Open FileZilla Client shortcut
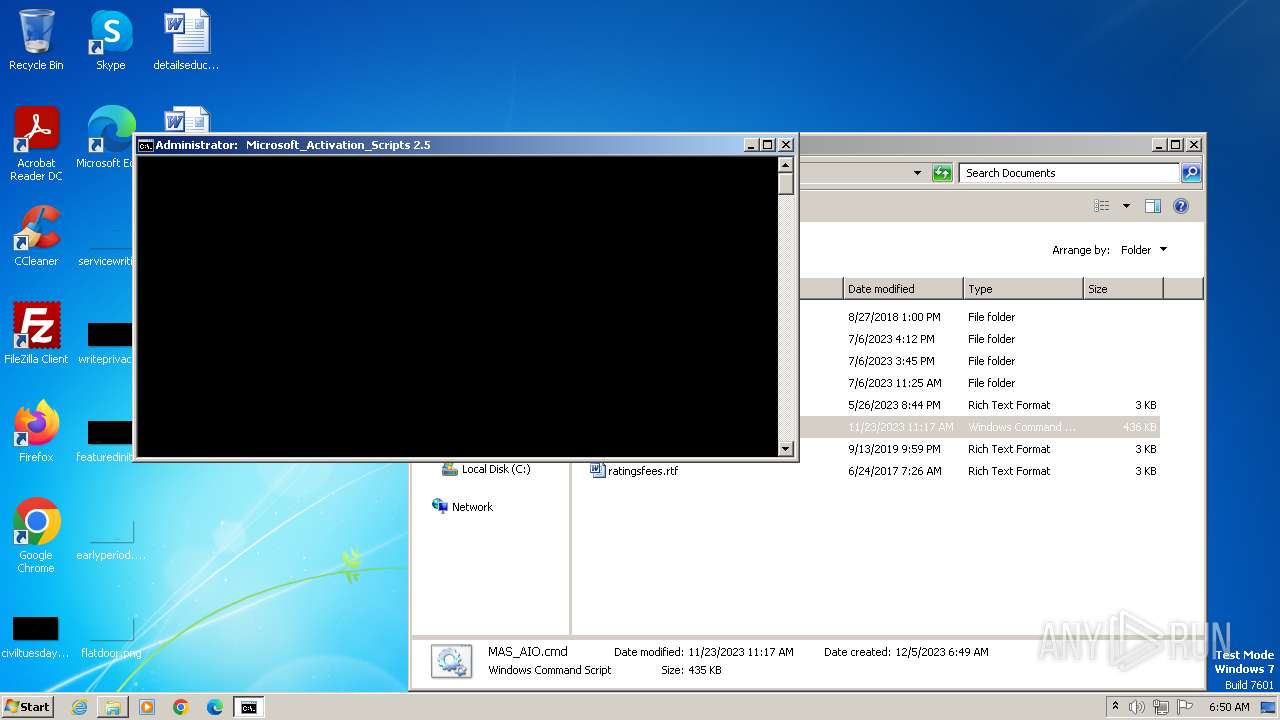 click(36, 334)
